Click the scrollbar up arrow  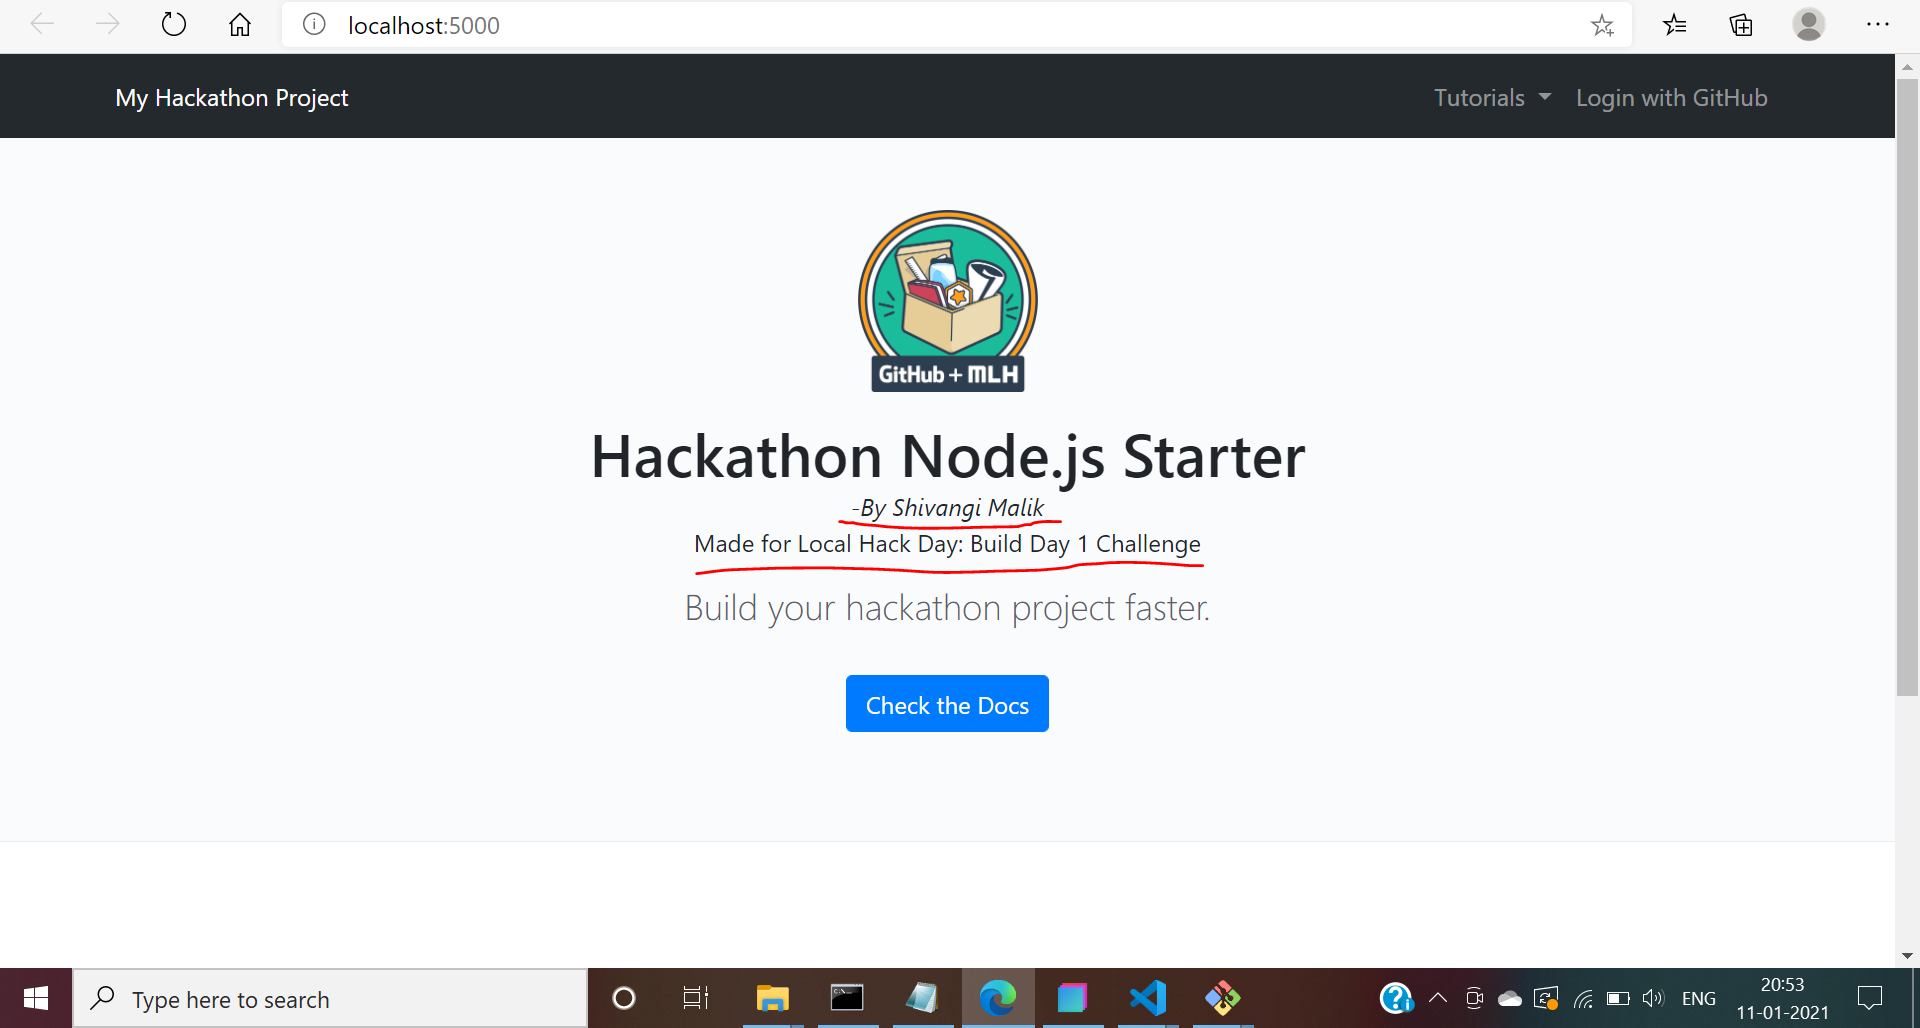[x=1907, y=67]
